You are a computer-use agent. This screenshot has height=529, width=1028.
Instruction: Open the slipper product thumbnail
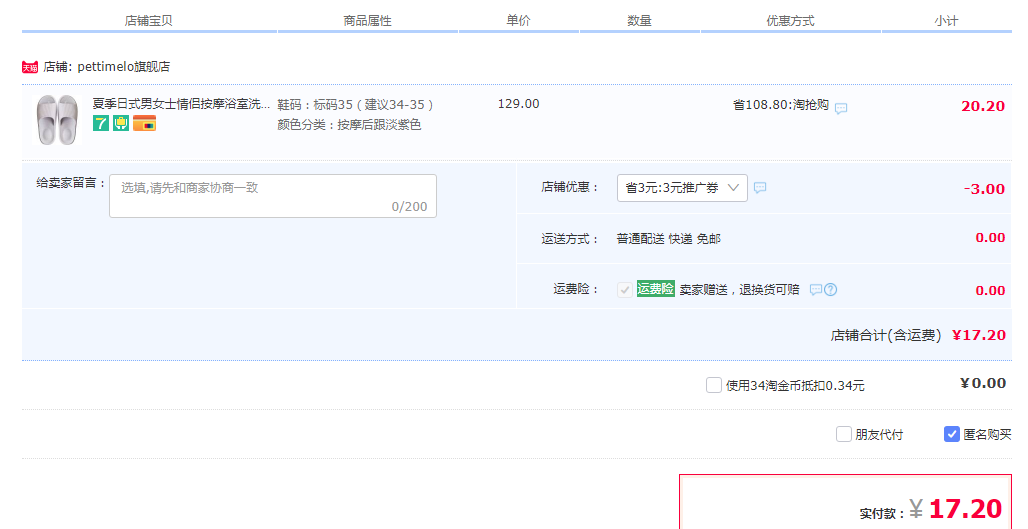tap(57, 119)
